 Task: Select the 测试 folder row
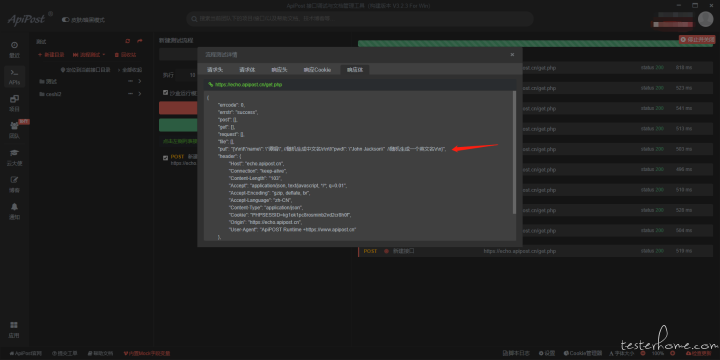[x=90, y=81]
